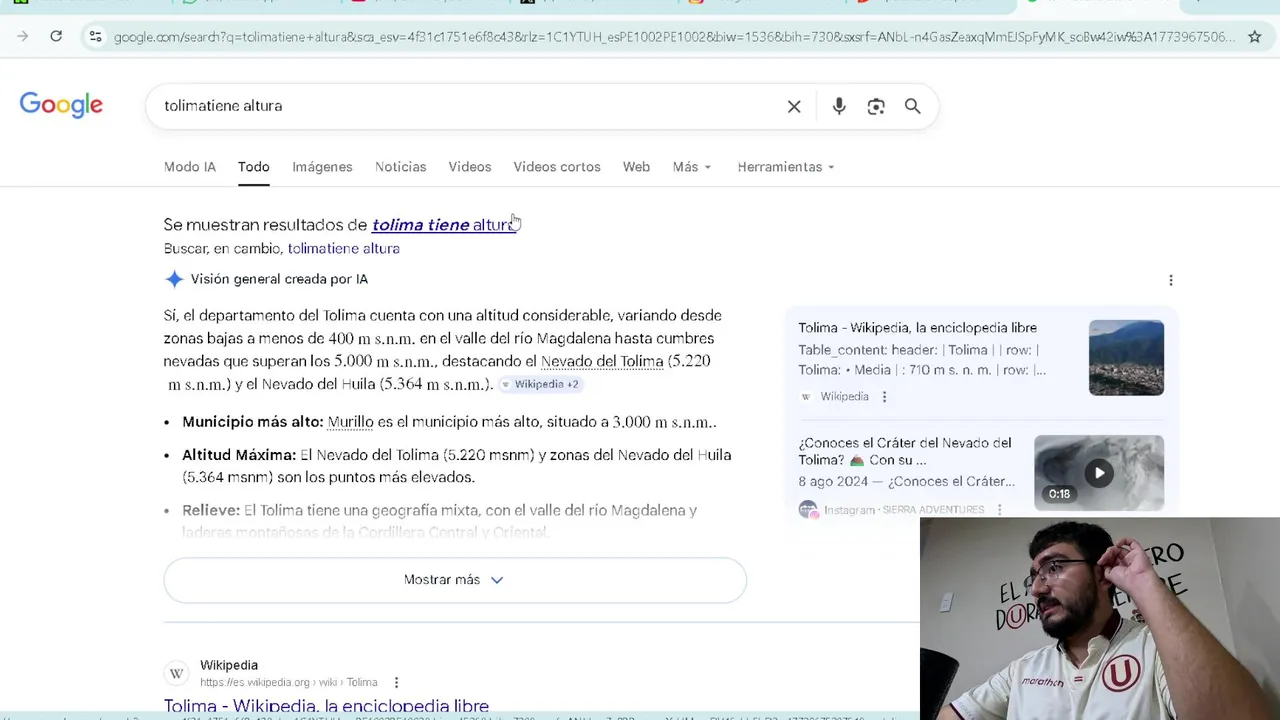1280x720 pixels.
Task: Open Google Lens image search icon
Action: tap(876, 106)
